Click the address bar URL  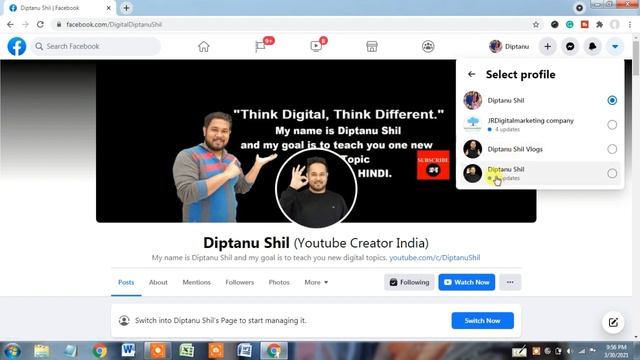tap(114, 24)
